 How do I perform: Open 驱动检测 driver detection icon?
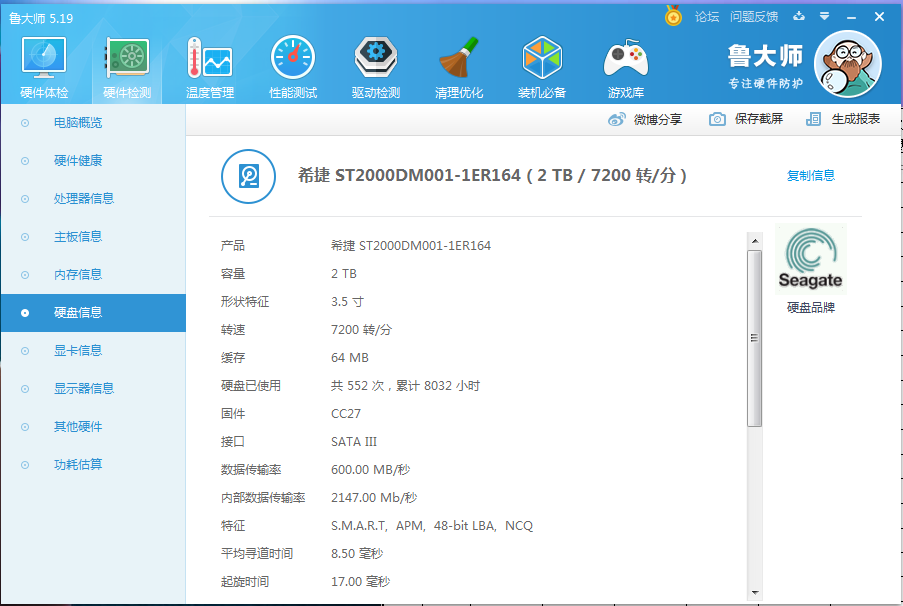(375, 58)
